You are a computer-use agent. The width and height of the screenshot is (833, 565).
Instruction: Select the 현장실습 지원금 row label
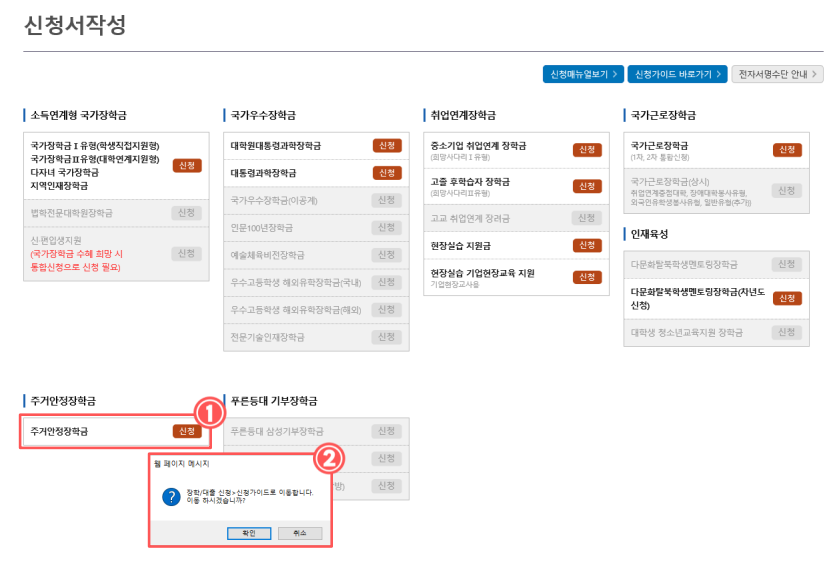point(461,245)
